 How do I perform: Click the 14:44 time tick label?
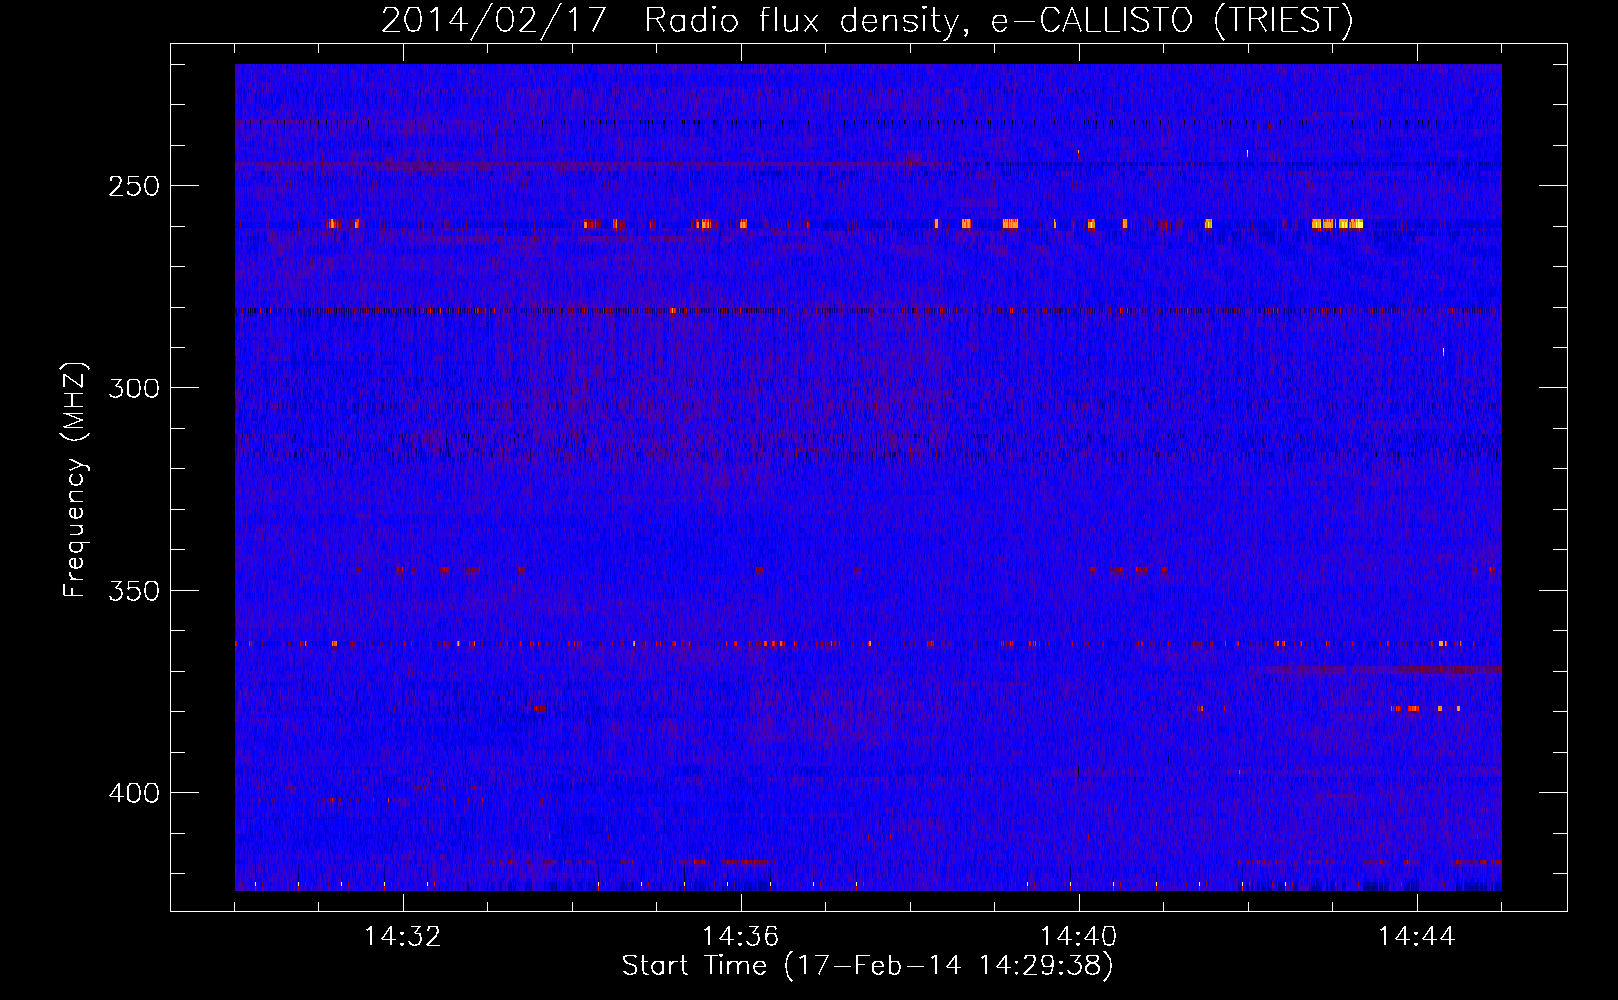pyautogui.click(x=1417, y=937)
